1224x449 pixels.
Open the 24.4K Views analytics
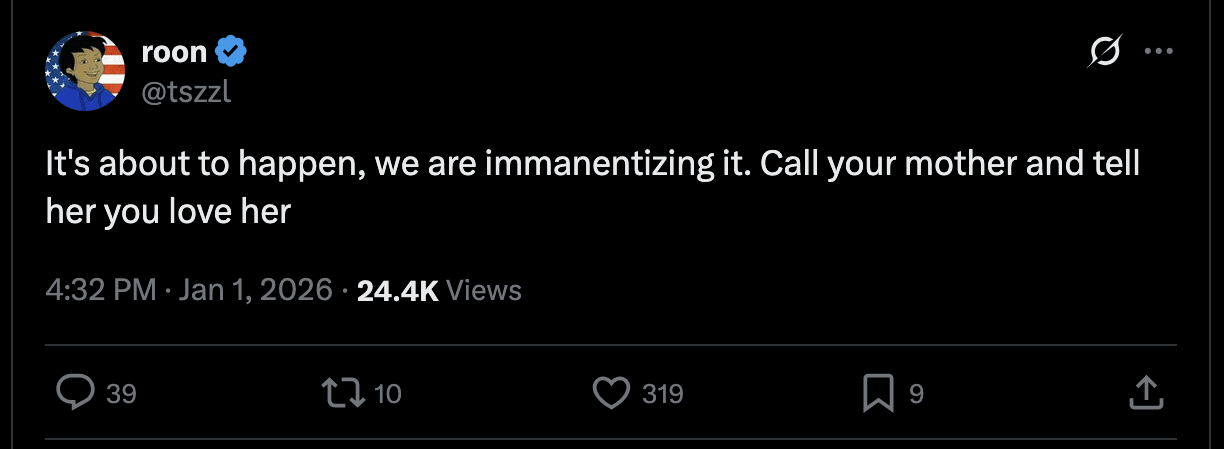click(x=439, y=290)
